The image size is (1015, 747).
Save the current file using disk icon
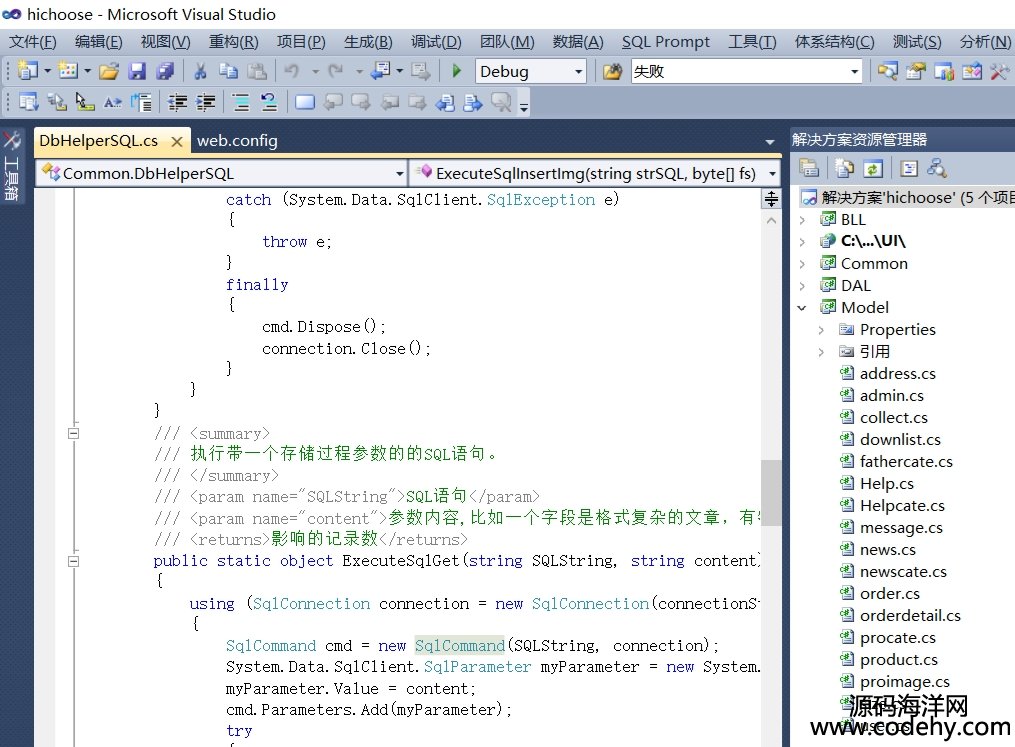[x=137, y=71]
